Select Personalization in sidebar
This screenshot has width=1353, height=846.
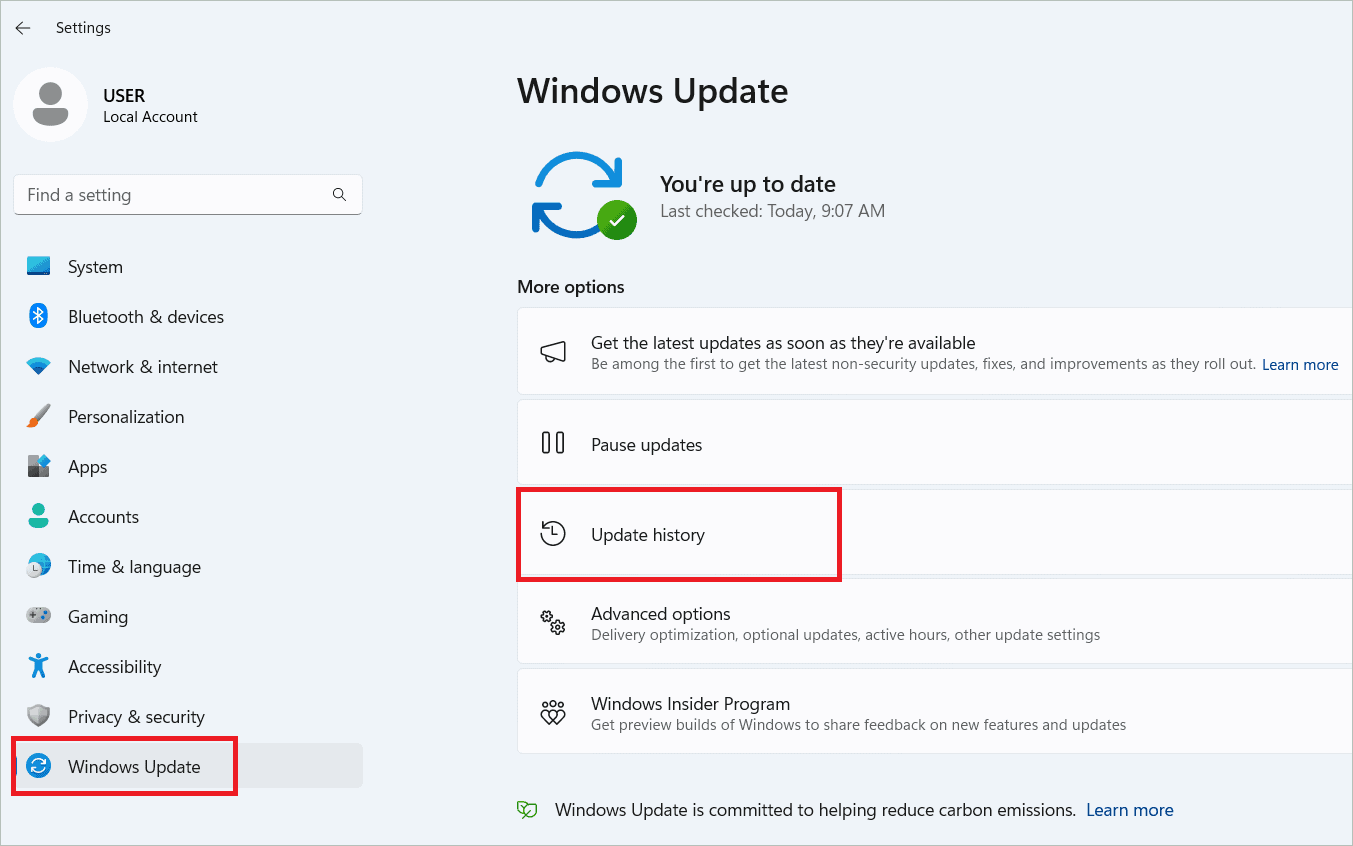(x=188, y=417)
